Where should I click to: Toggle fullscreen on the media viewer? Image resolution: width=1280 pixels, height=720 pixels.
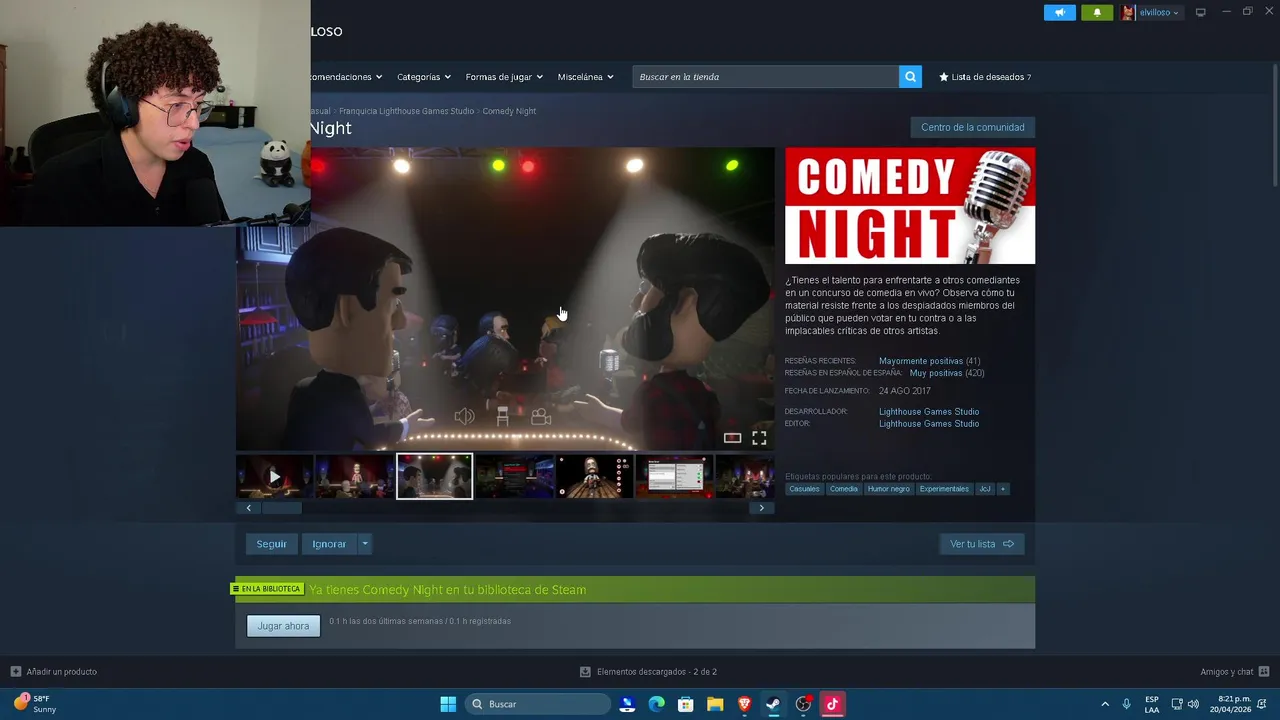click(x=759, y=438)
